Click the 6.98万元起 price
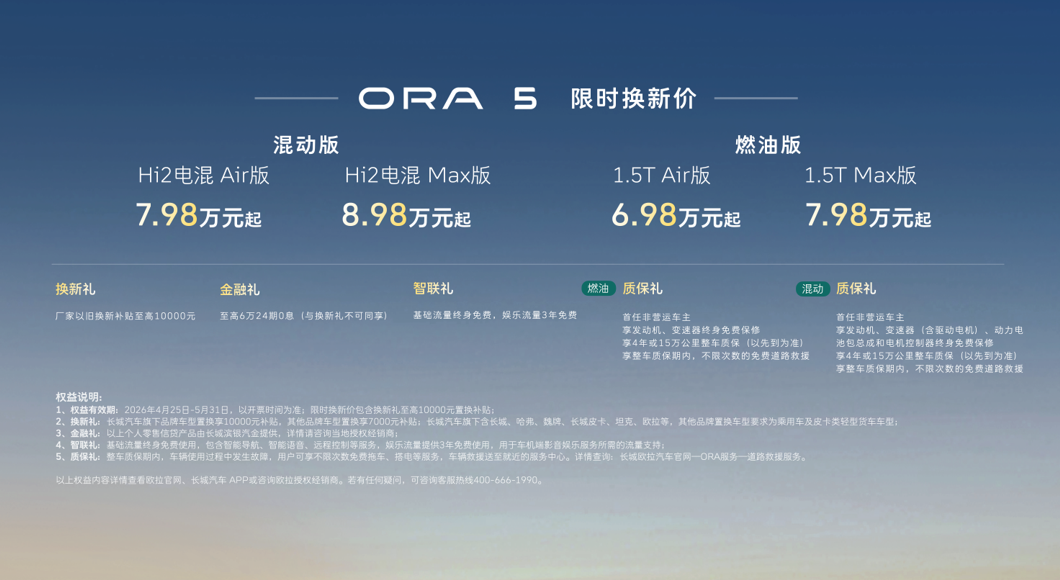The height and width of the screenshot is (580, 1060). point(676,216)
